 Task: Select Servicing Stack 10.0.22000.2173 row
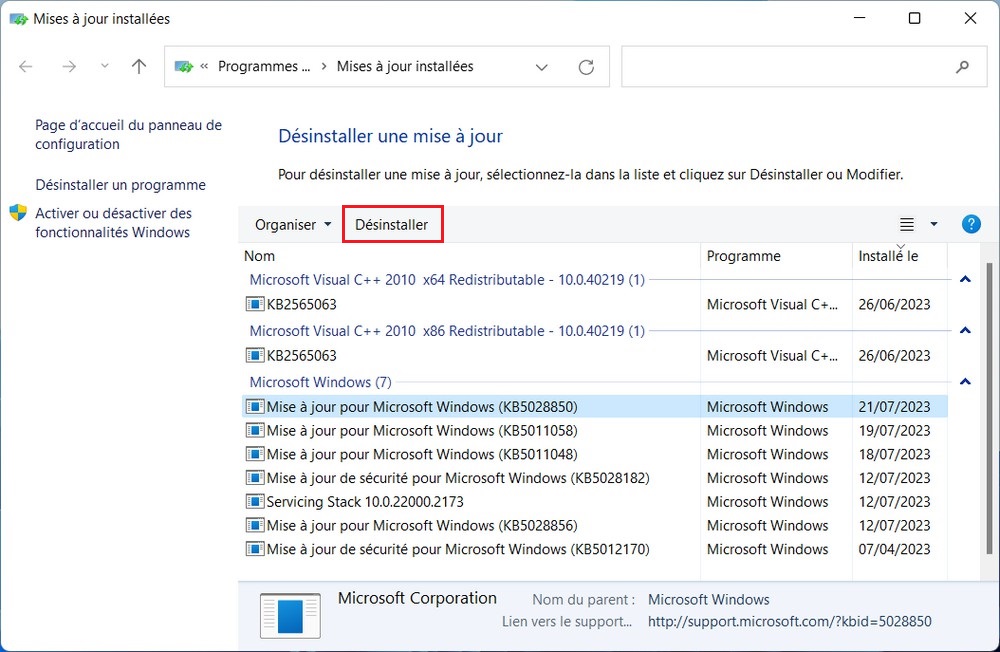tap(595, 501)
